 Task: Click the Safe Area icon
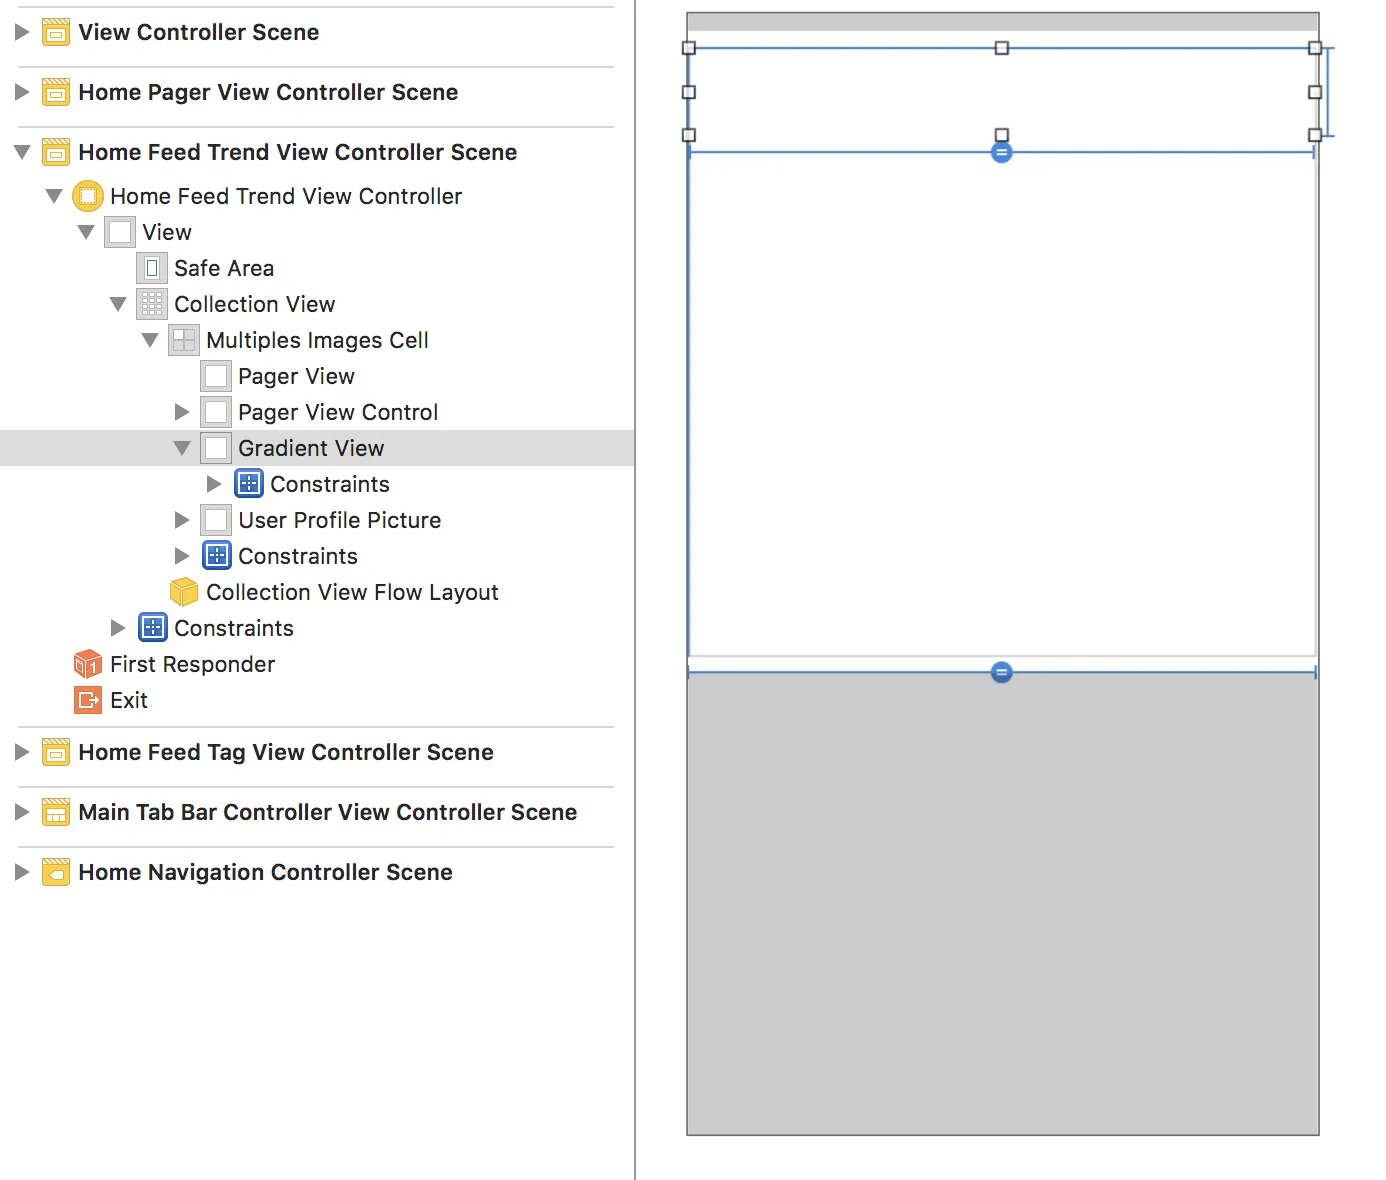click(152, 268)
